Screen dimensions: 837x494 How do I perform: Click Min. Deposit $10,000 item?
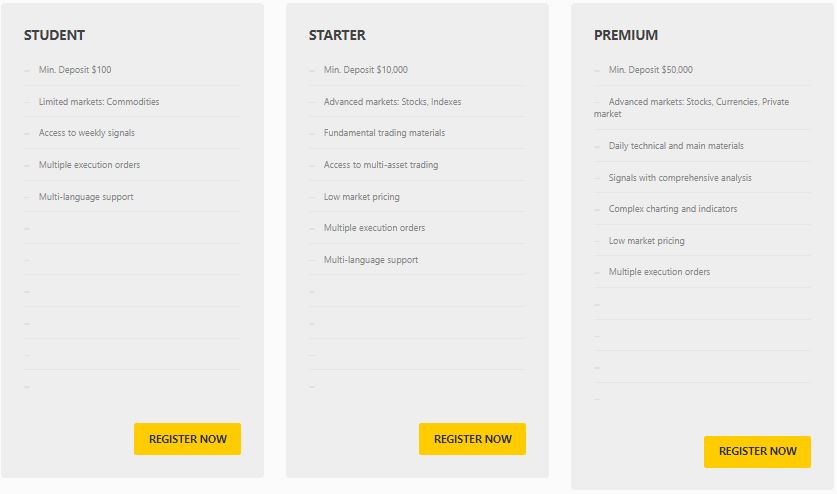point(366,70)
